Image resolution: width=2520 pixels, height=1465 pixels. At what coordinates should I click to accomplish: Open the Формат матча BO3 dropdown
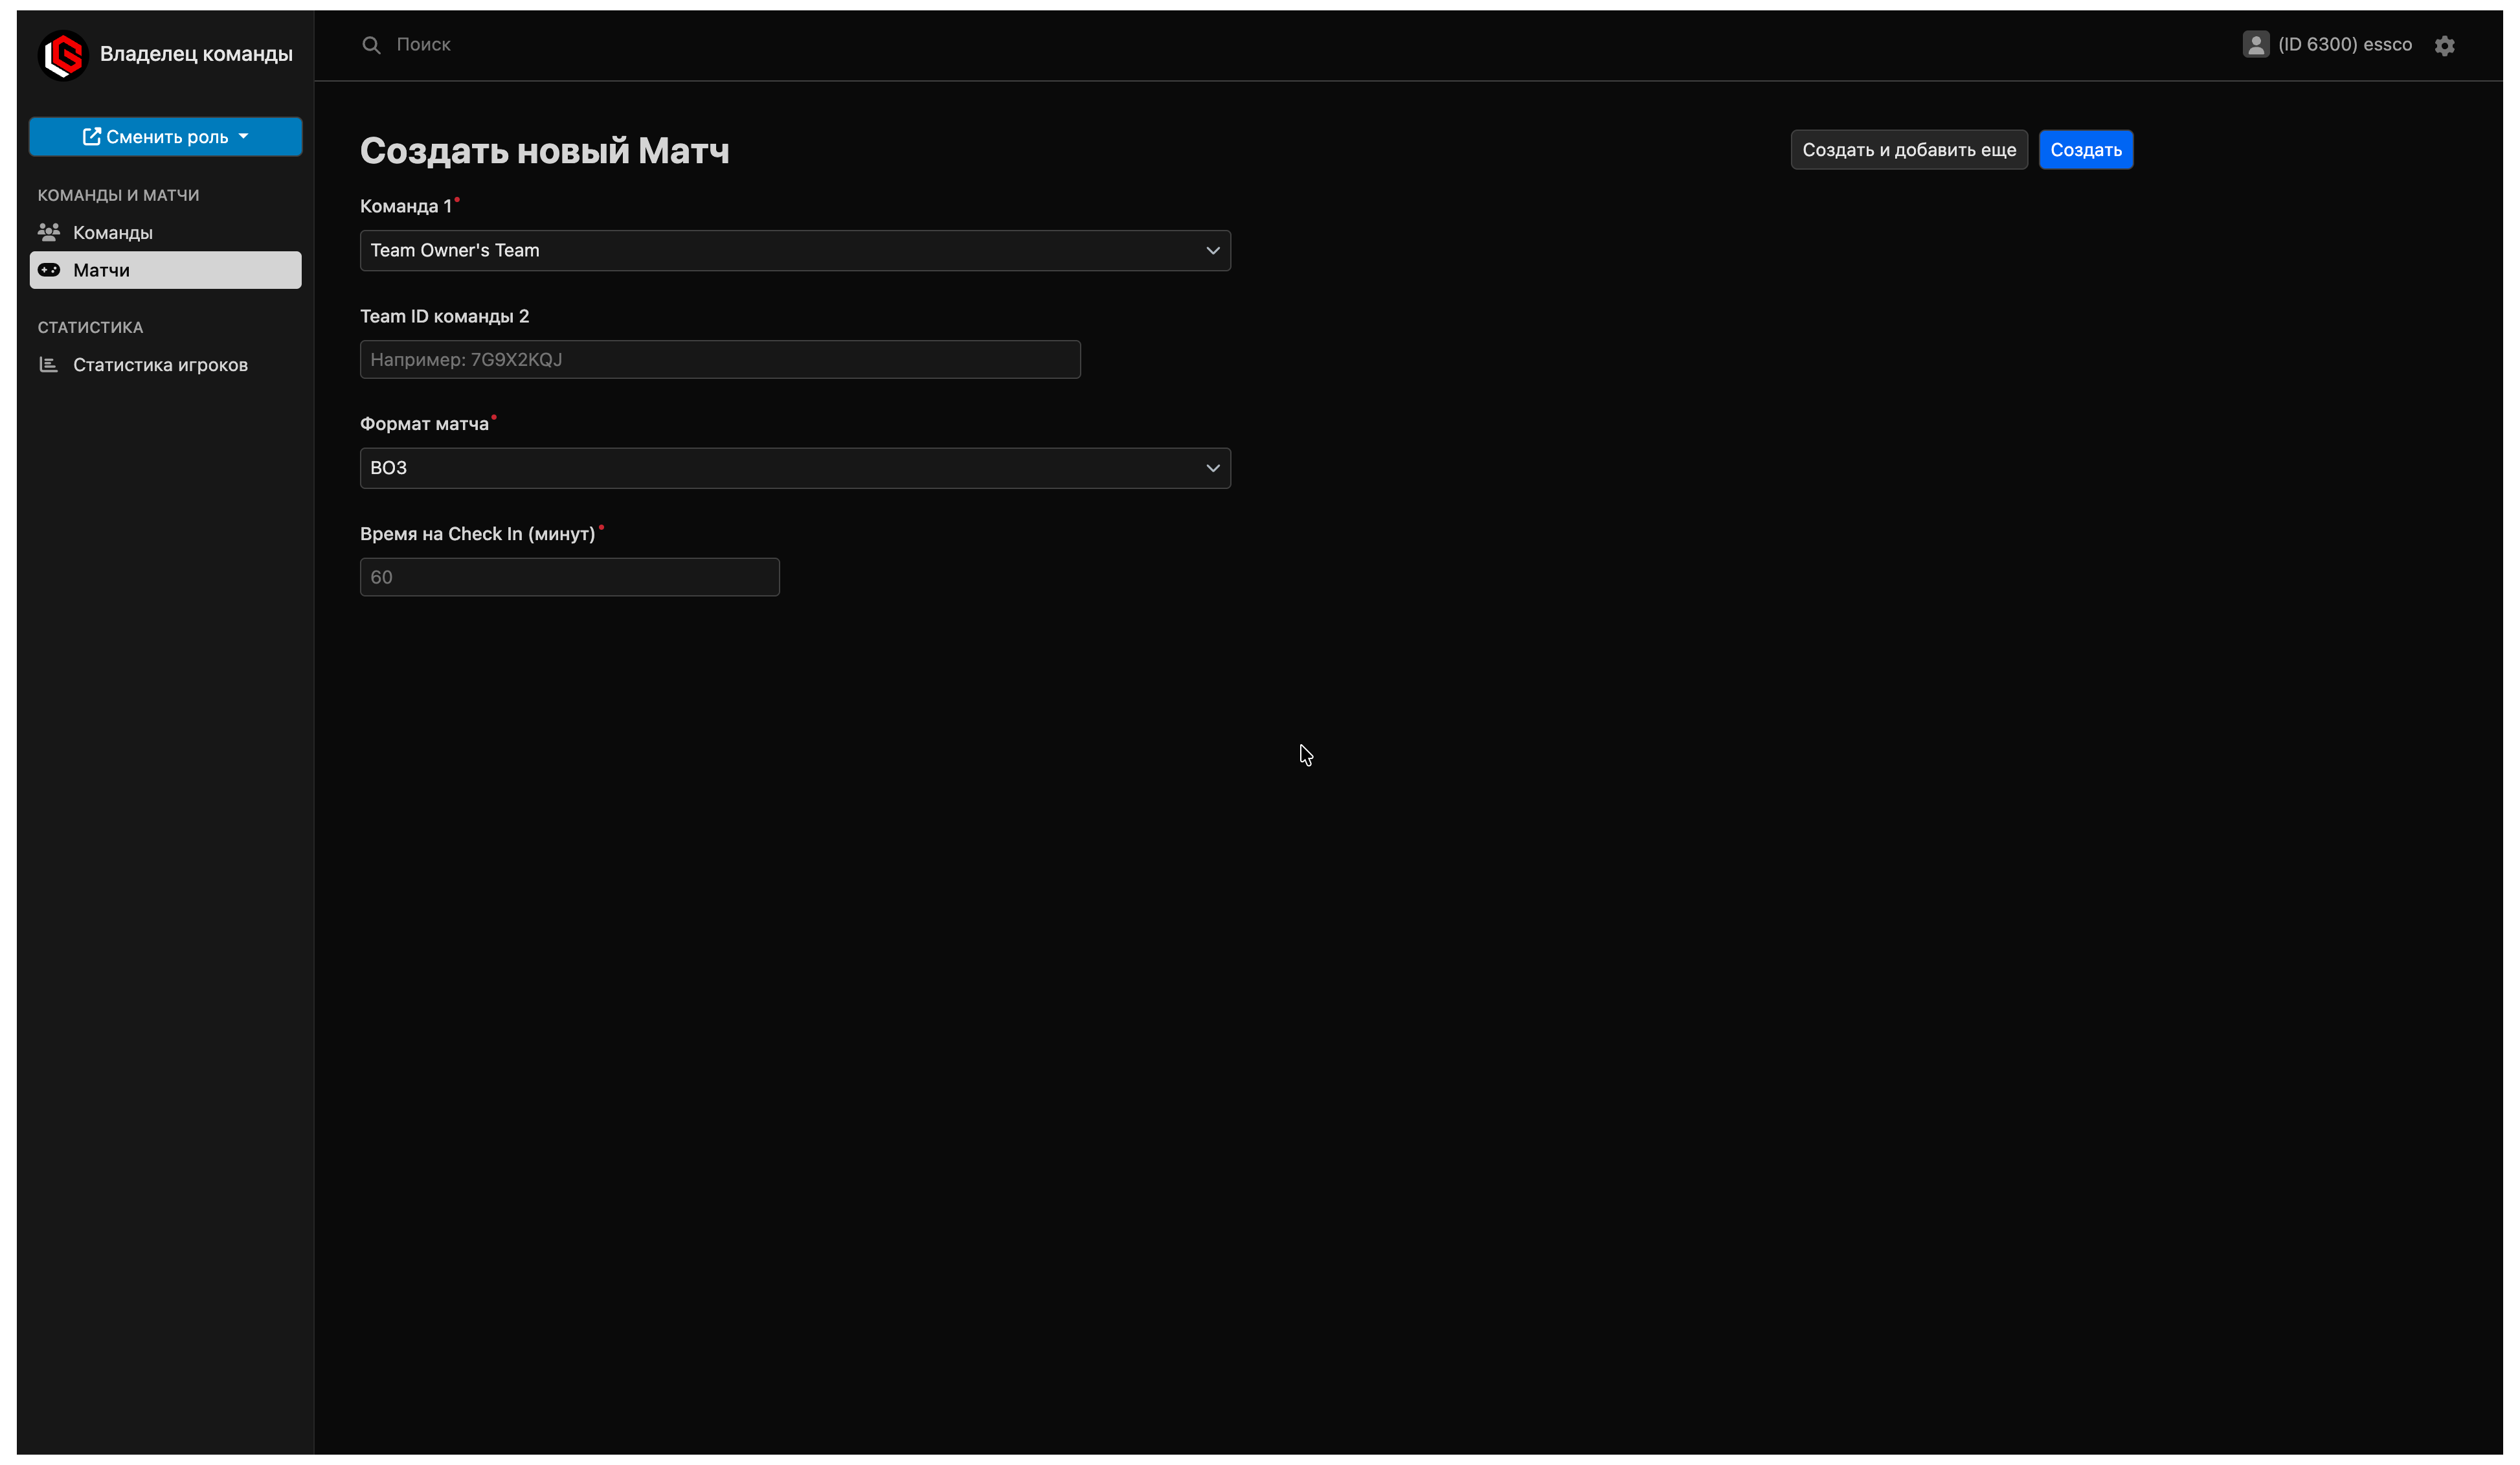pyautogui.click(x=795, y=468)
